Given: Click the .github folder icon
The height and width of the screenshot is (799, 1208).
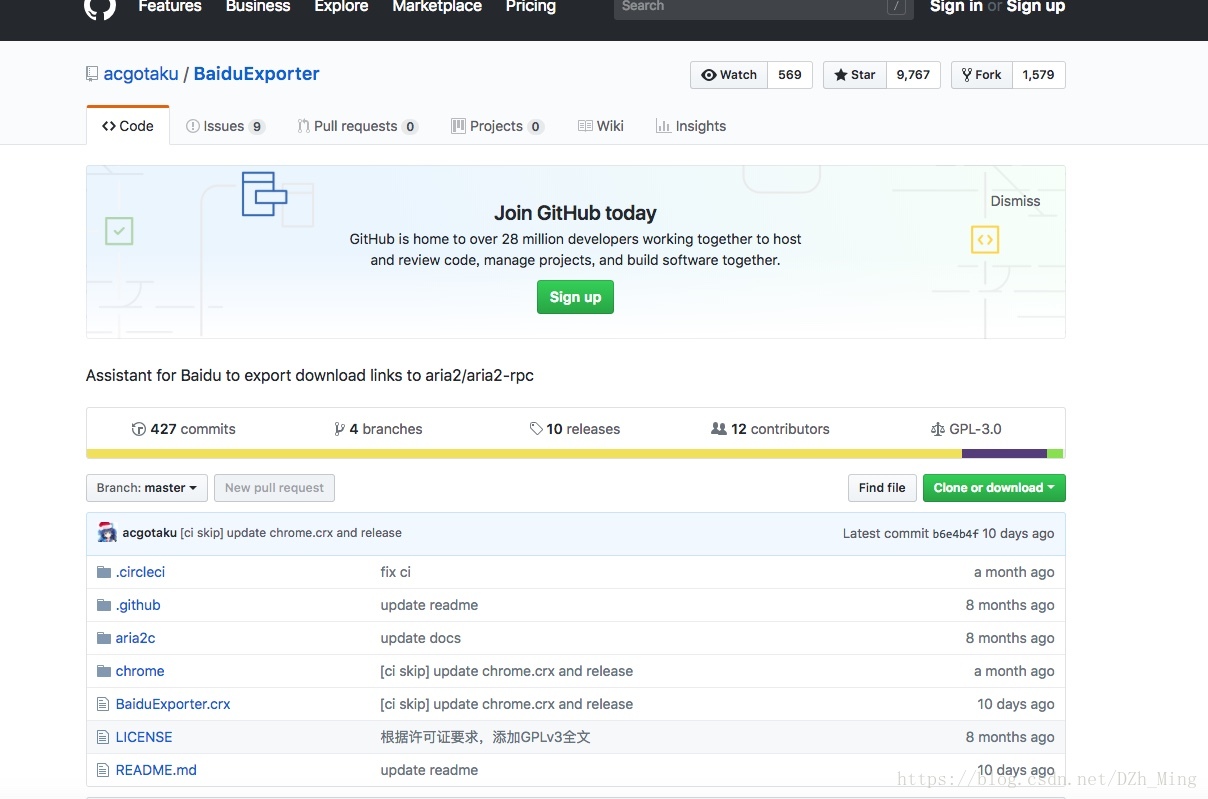Looking at the screenshot, I should [104, 605].
